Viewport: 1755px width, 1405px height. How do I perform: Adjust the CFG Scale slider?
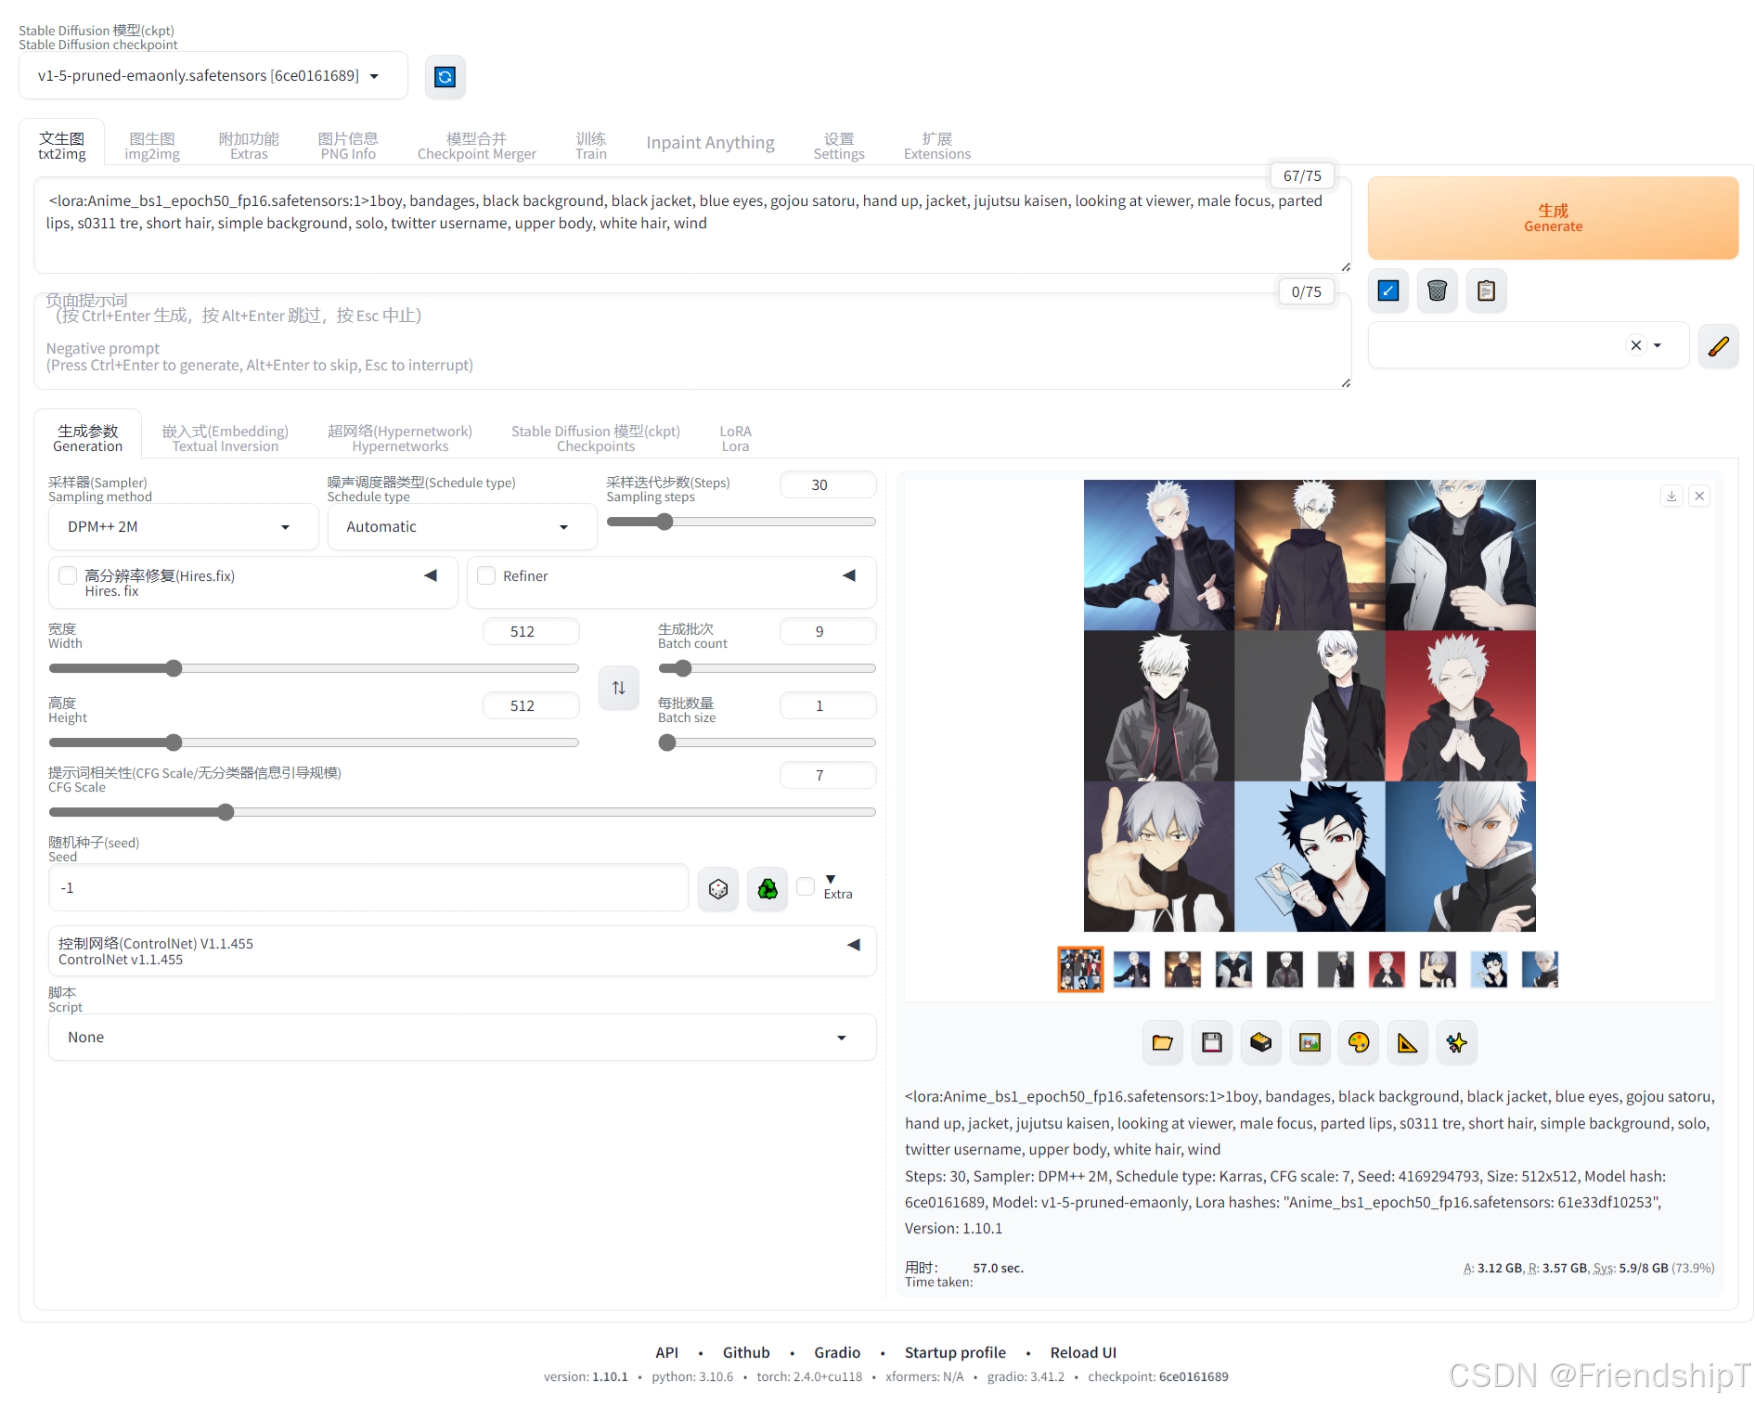(x=225, y=812)
